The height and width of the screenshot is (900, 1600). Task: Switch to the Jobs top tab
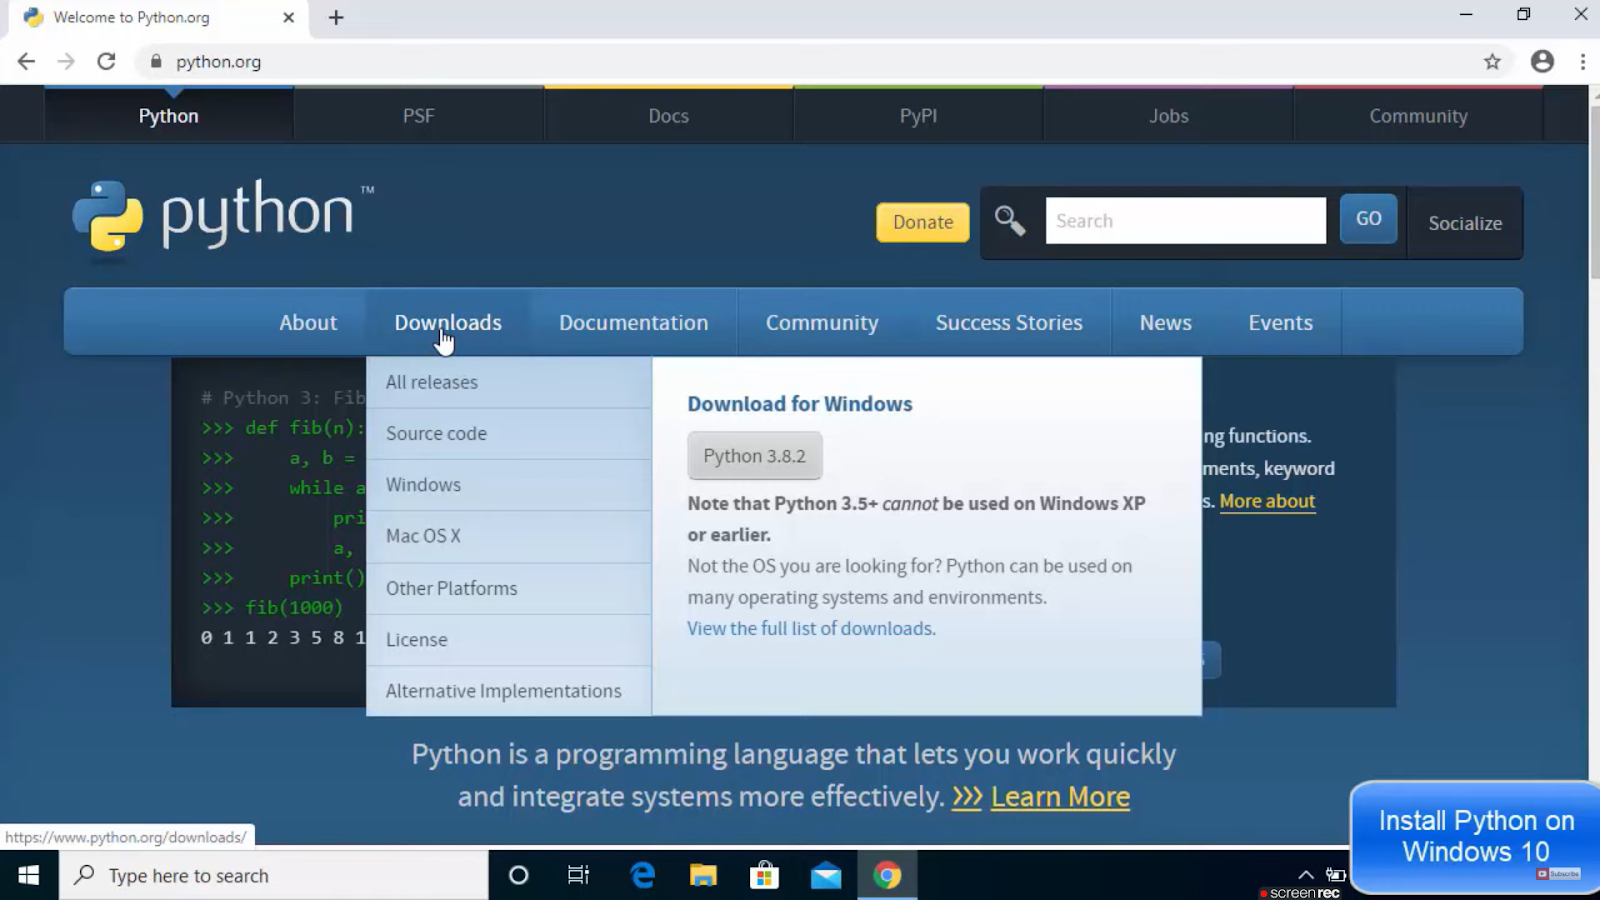click(1168, 116)
